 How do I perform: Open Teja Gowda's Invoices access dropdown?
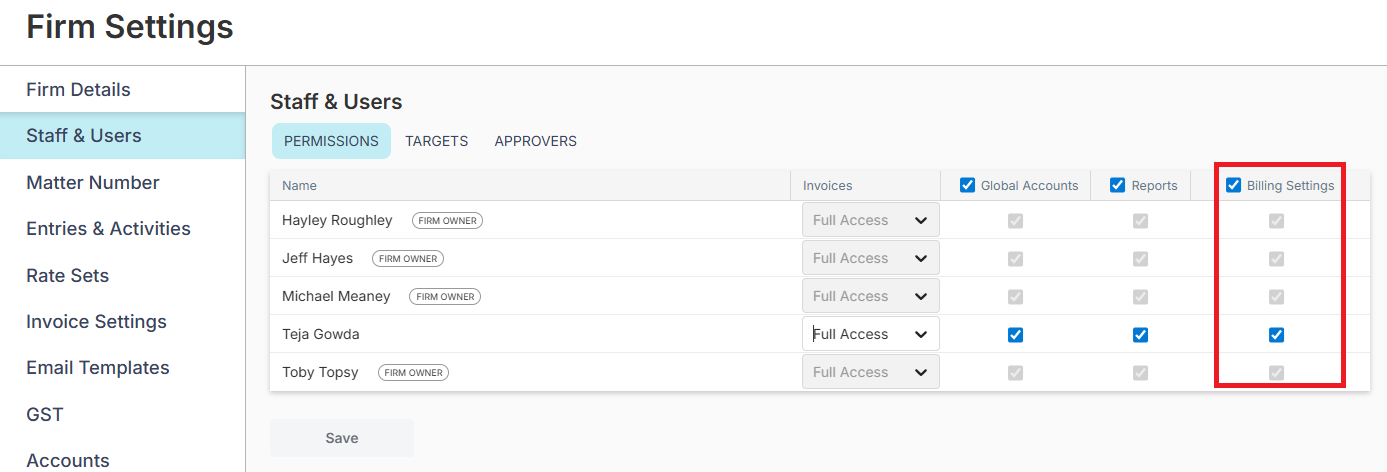[870, 334]
